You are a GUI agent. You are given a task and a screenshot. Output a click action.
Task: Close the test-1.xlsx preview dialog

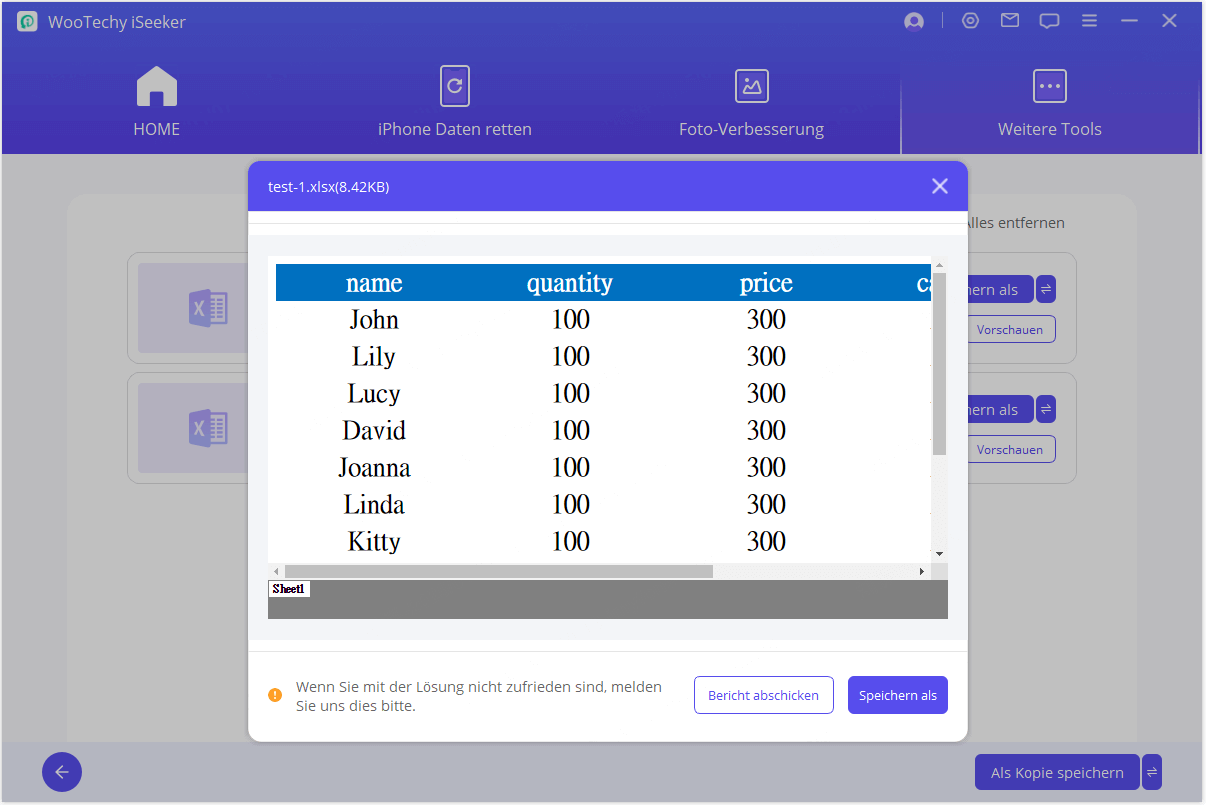coord(939,186)
